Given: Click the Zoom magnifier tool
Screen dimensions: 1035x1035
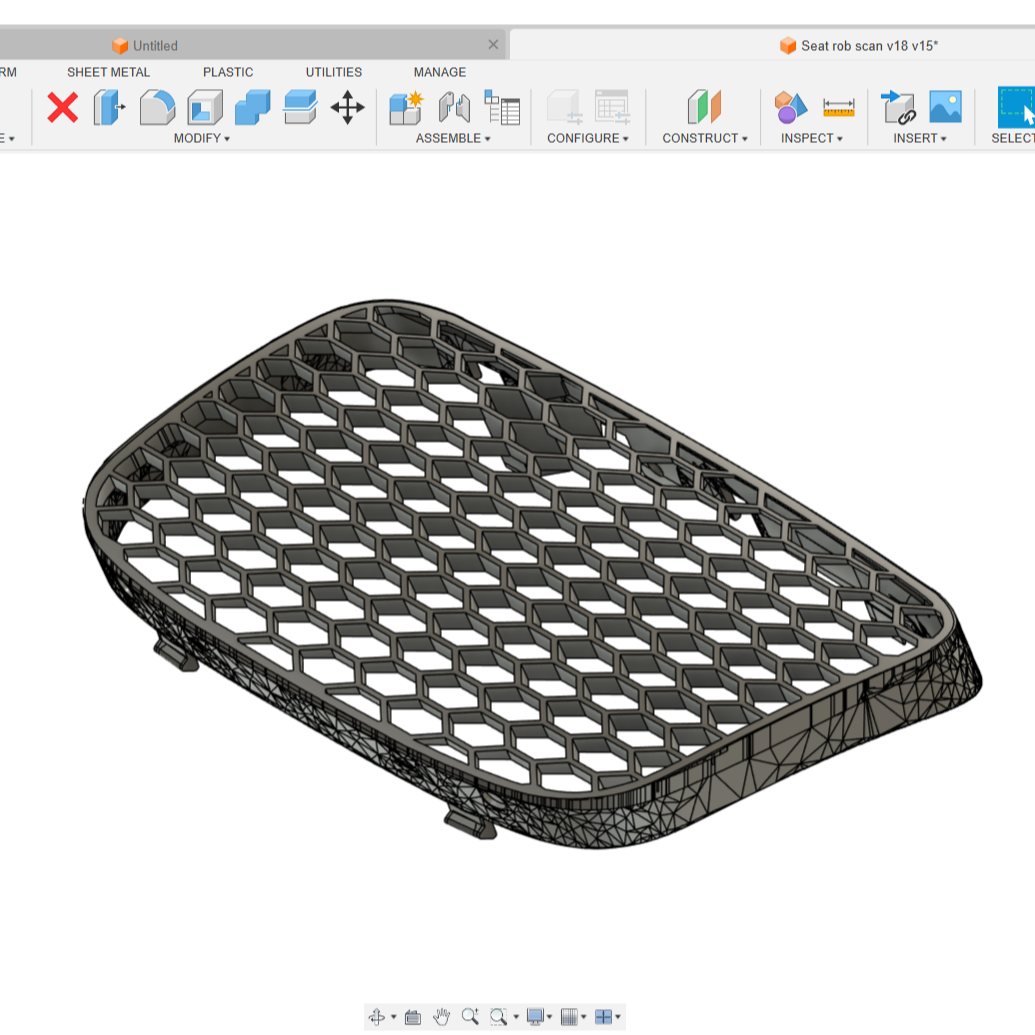Looking at the screenshot, I should [471, 1016].
